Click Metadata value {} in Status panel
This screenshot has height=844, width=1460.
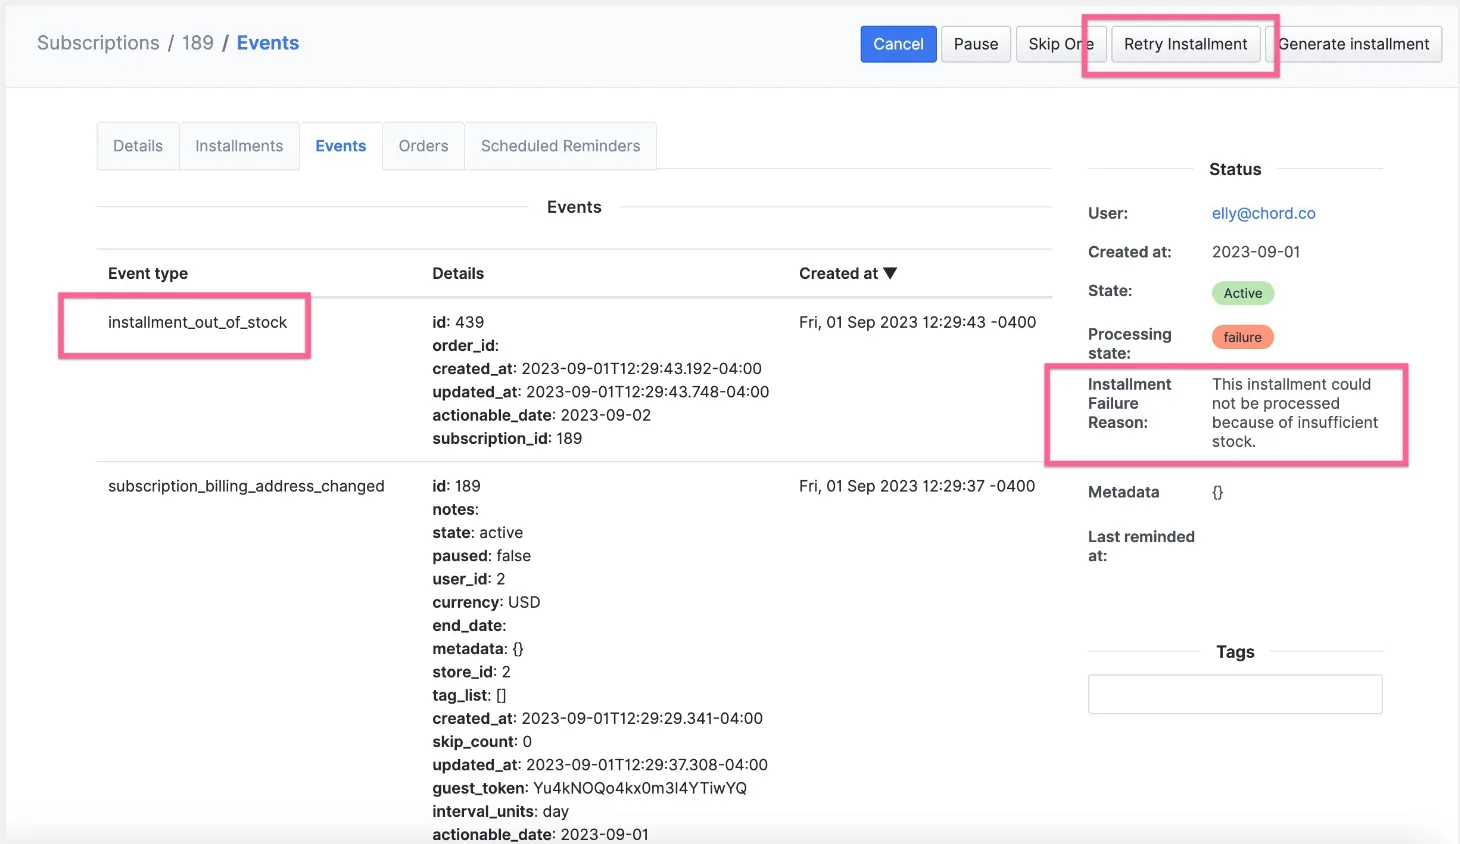click(x=1217, y=492)
